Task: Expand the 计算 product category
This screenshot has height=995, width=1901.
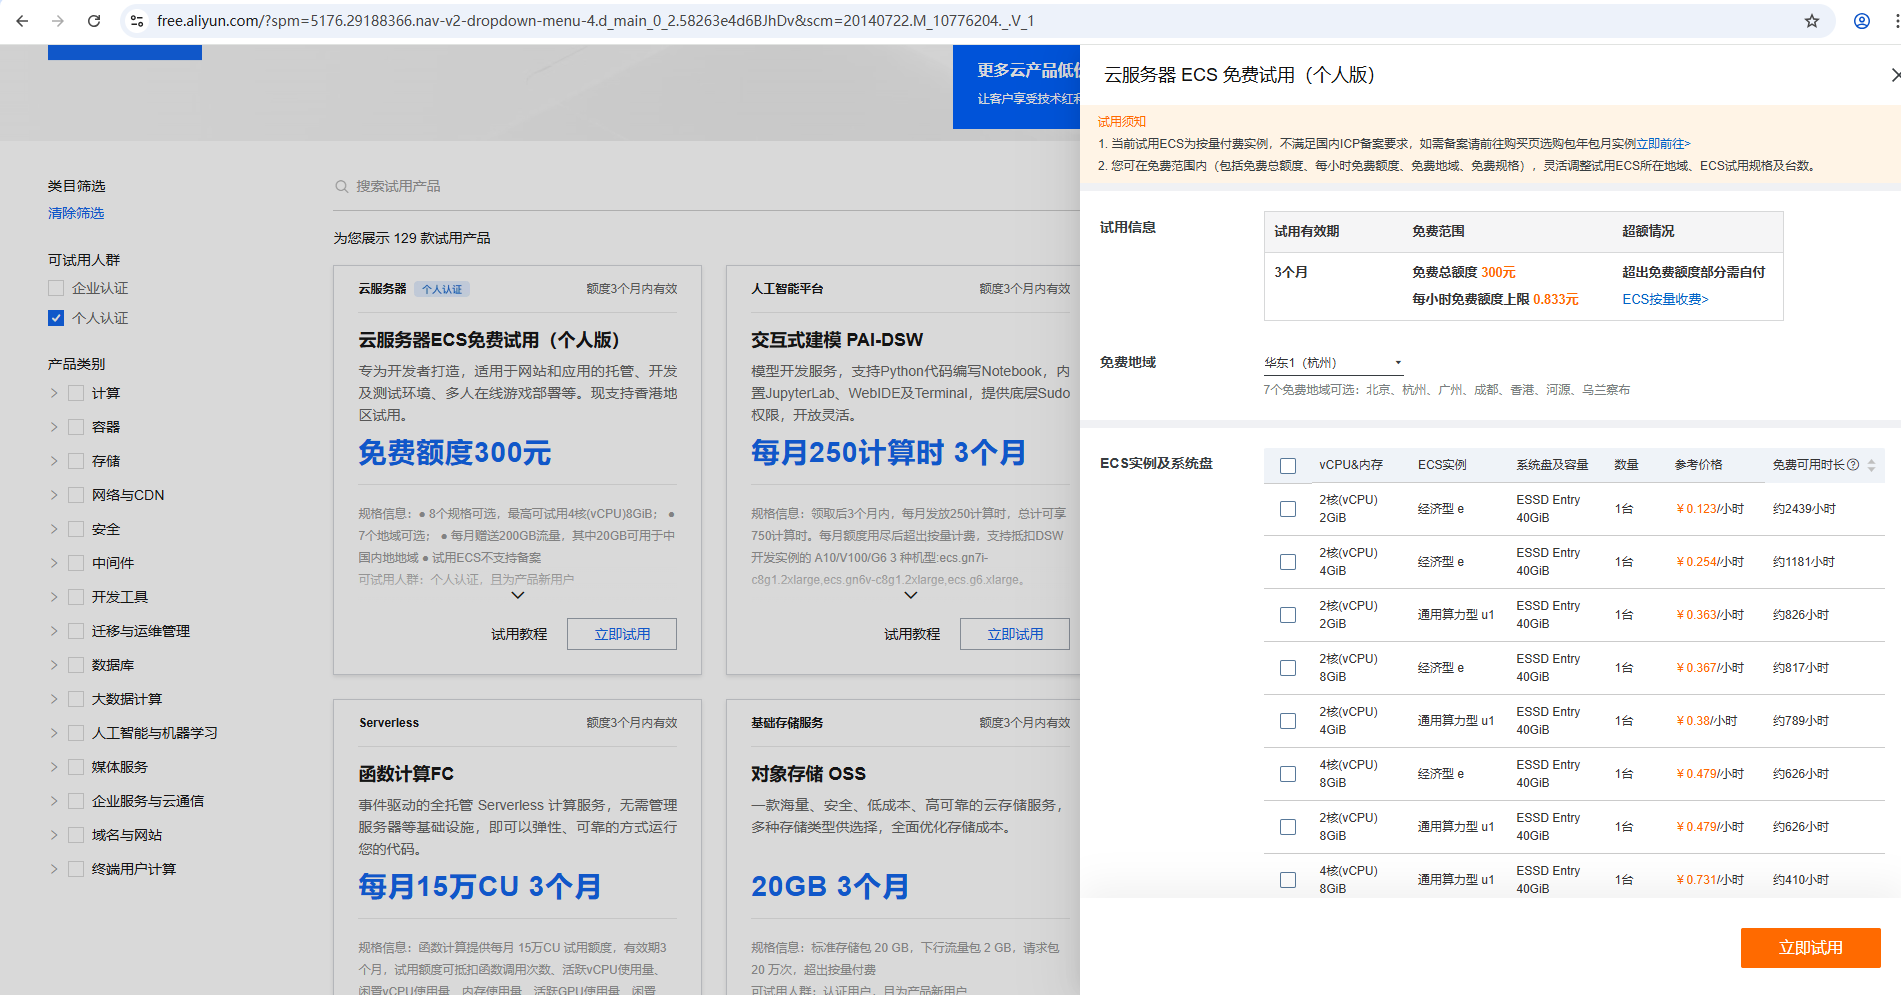Action: point(54,394)
